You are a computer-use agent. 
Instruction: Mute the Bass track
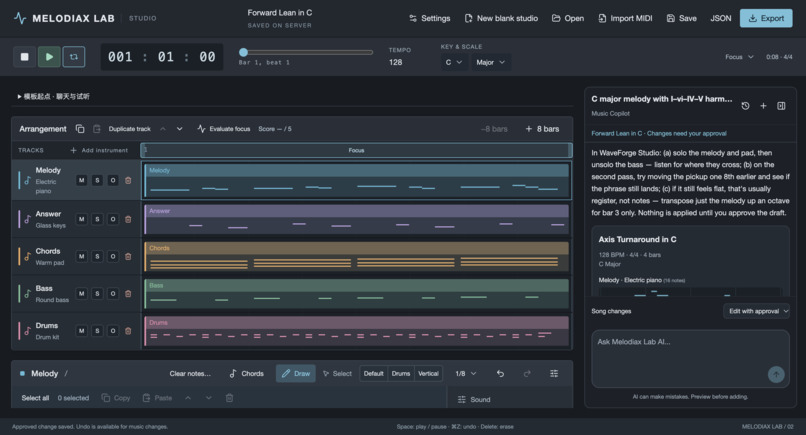click(x=81, y=294)
